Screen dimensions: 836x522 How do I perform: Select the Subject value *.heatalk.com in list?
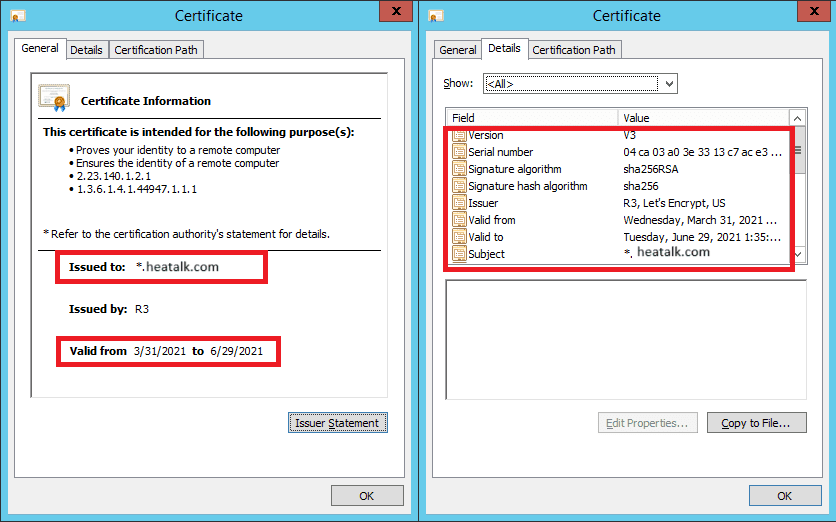[666, 253]
